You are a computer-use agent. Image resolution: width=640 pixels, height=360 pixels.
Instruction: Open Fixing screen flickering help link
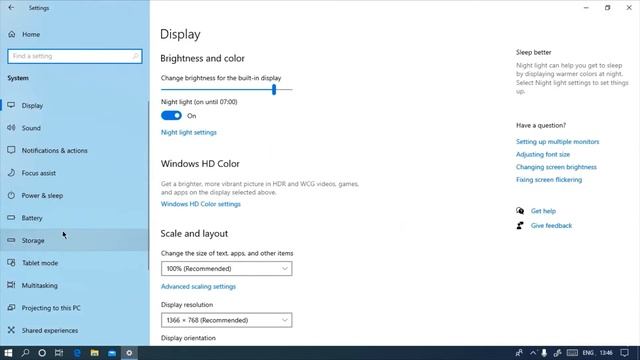(549, 180)
